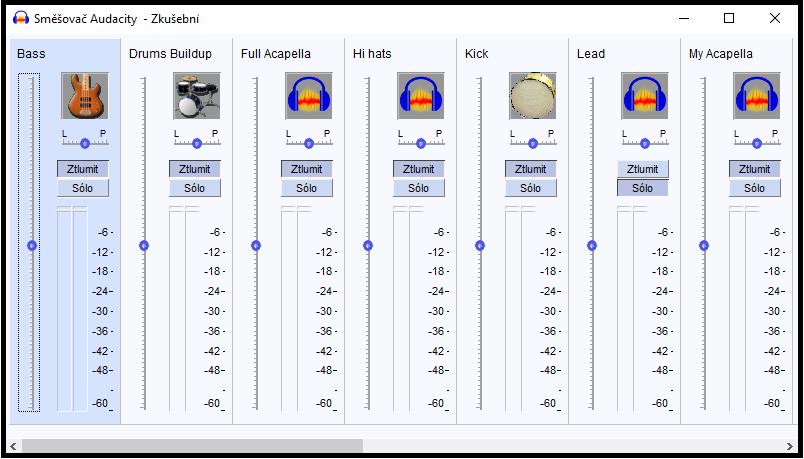The height and width of the screenshot is (459, 804).
Task: Click the Lead track headphones icon
Action: pyautogui.click(x=645, y=96)
